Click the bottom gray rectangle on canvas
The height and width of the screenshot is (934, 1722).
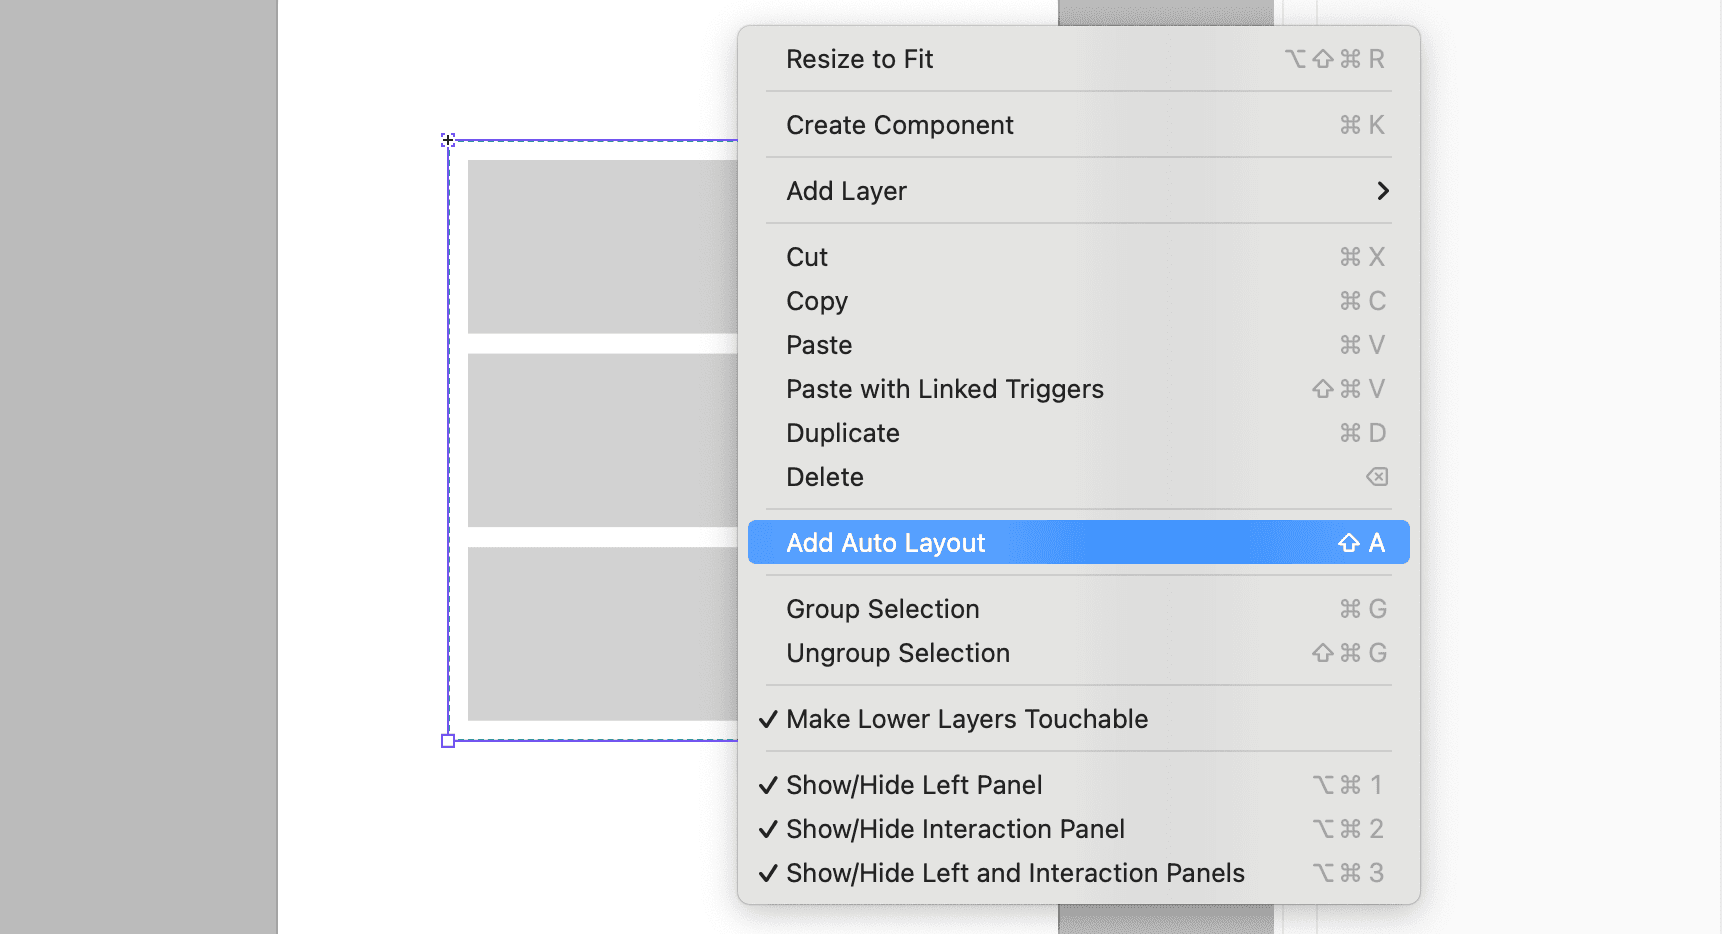tap(600, 633)
